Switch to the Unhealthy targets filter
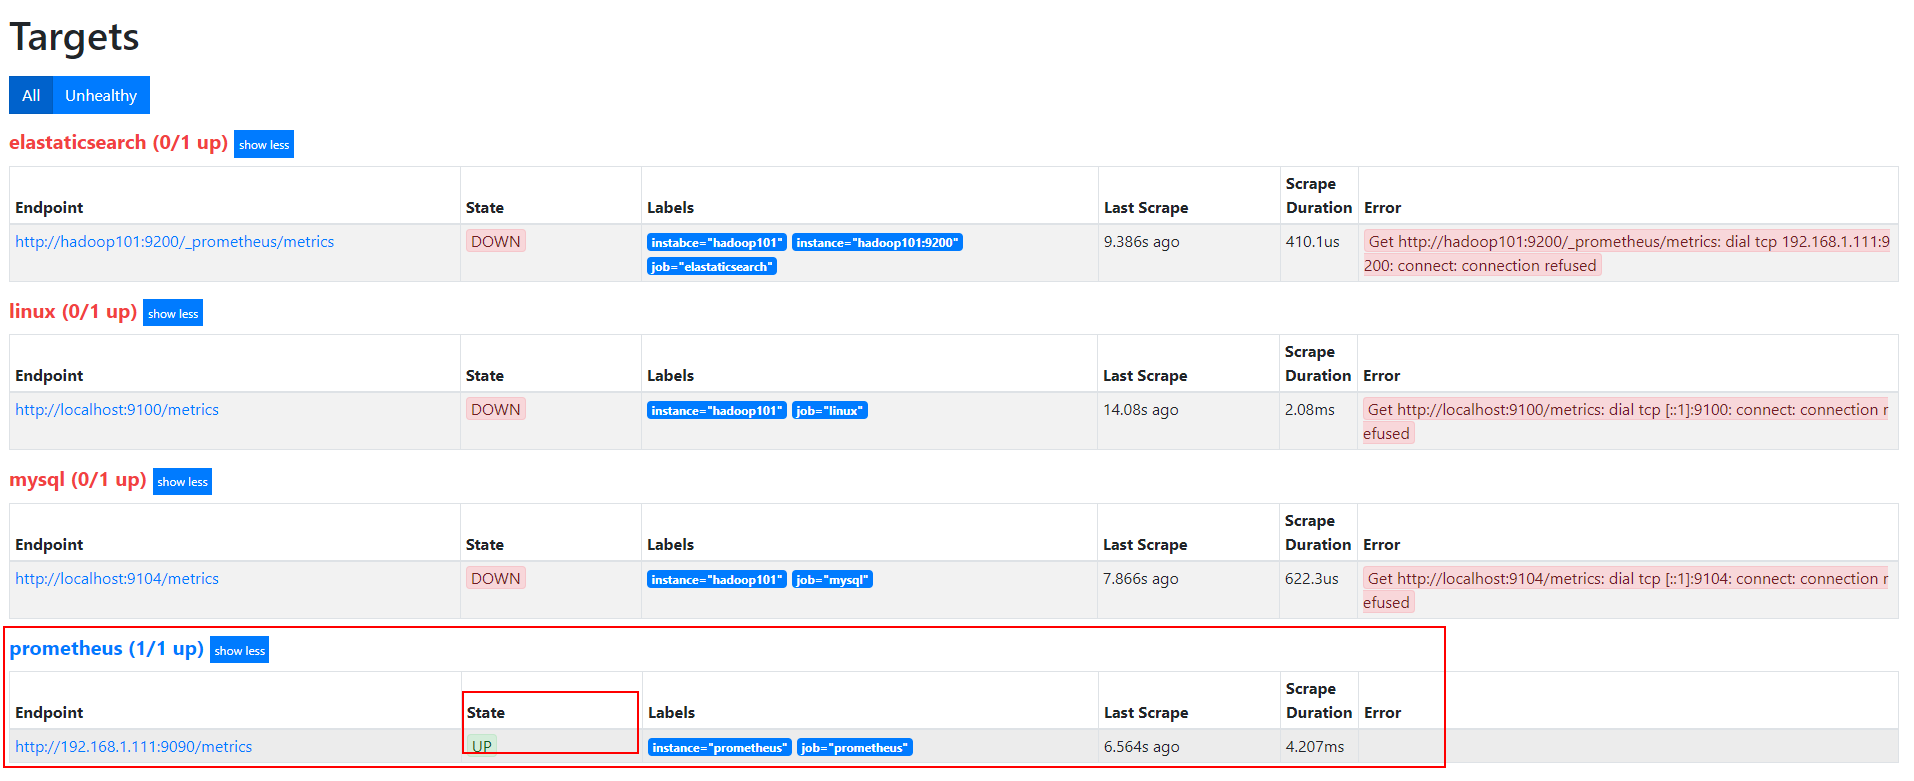1914x781 pixels. pyautogui.click(x=101, y=95)
